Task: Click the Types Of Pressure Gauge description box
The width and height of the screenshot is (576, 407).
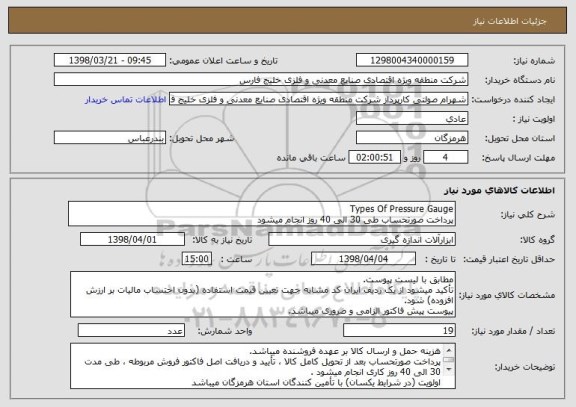Action: click(x=262, y=214)
